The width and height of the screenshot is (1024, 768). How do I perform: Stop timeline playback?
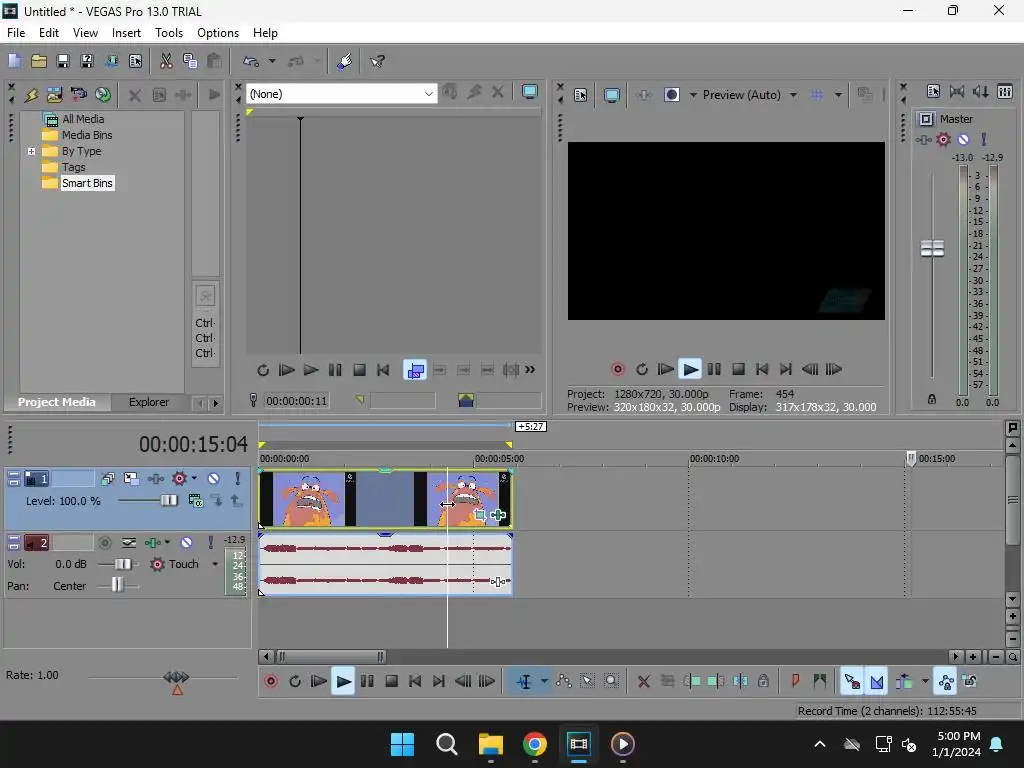392,682
